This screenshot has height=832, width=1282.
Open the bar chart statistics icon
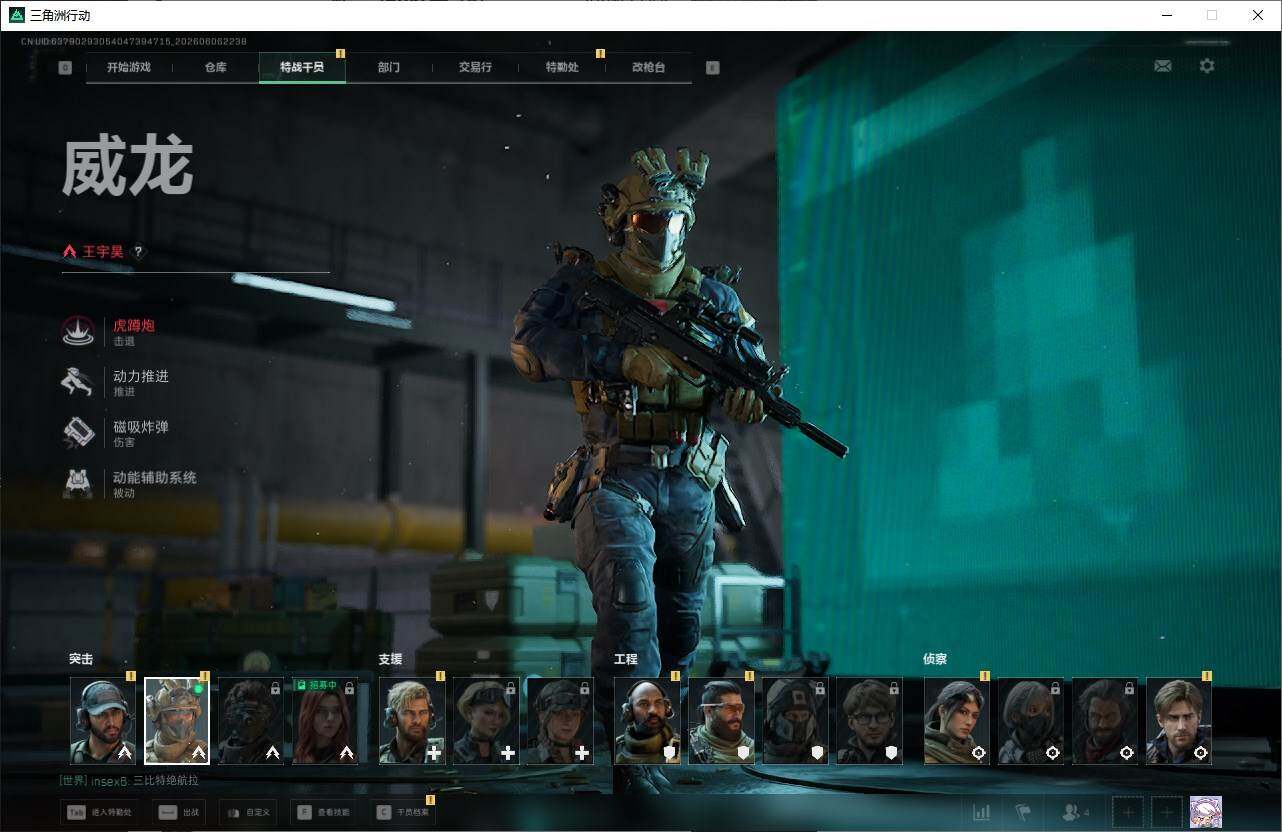(x=982, y=812)
